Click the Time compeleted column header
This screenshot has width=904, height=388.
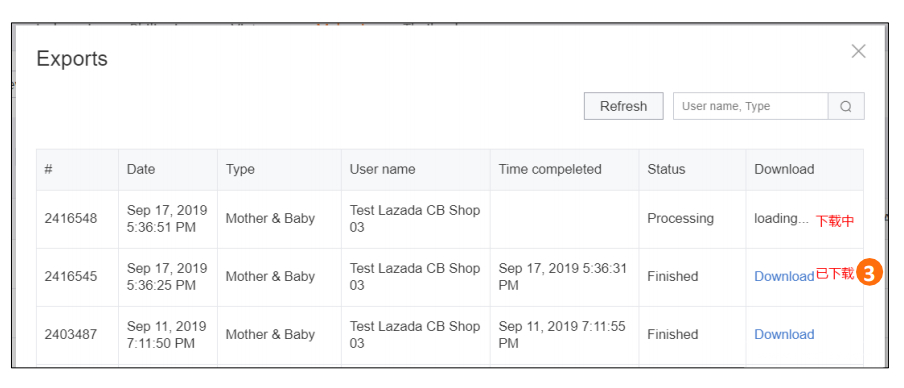point(550,169)
